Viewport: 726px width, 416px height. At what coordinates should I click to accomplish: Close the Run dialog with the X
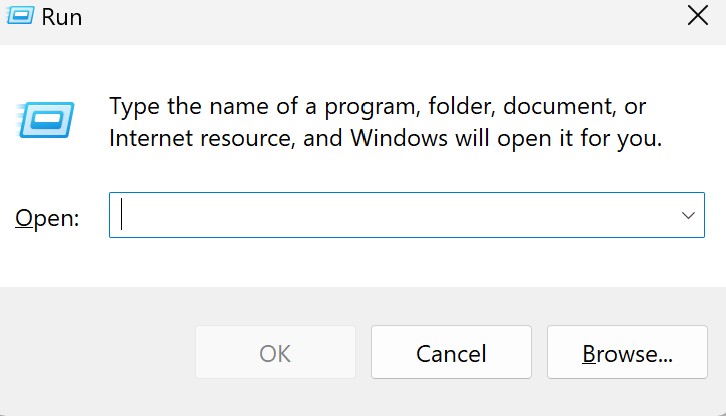point(697,16)
